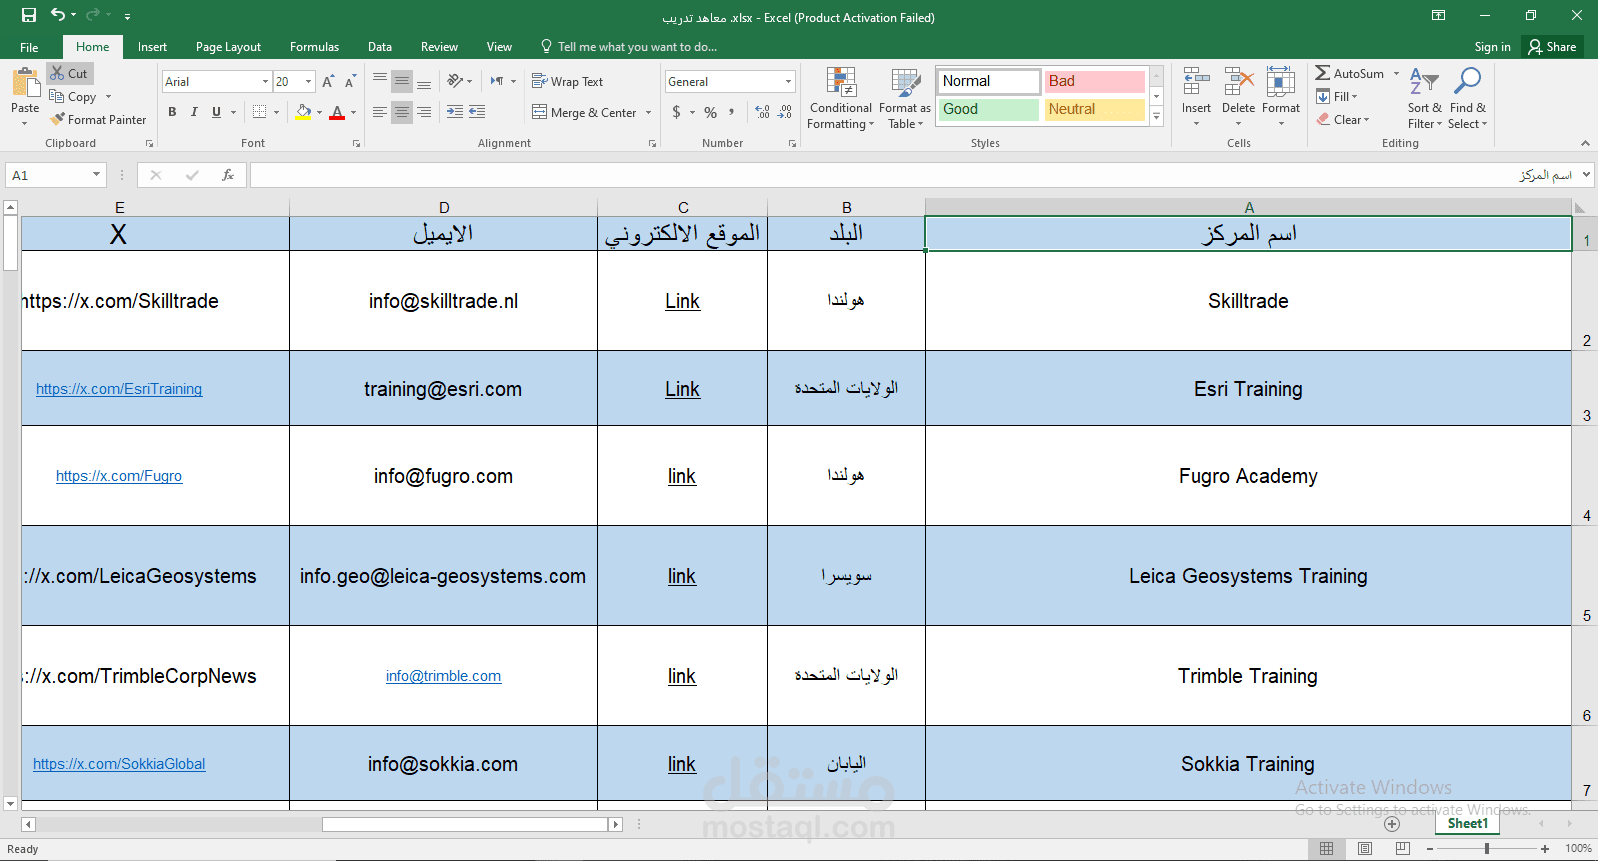
Task: Click the orientation text angle icon
Action: click(x=455, y=81)
